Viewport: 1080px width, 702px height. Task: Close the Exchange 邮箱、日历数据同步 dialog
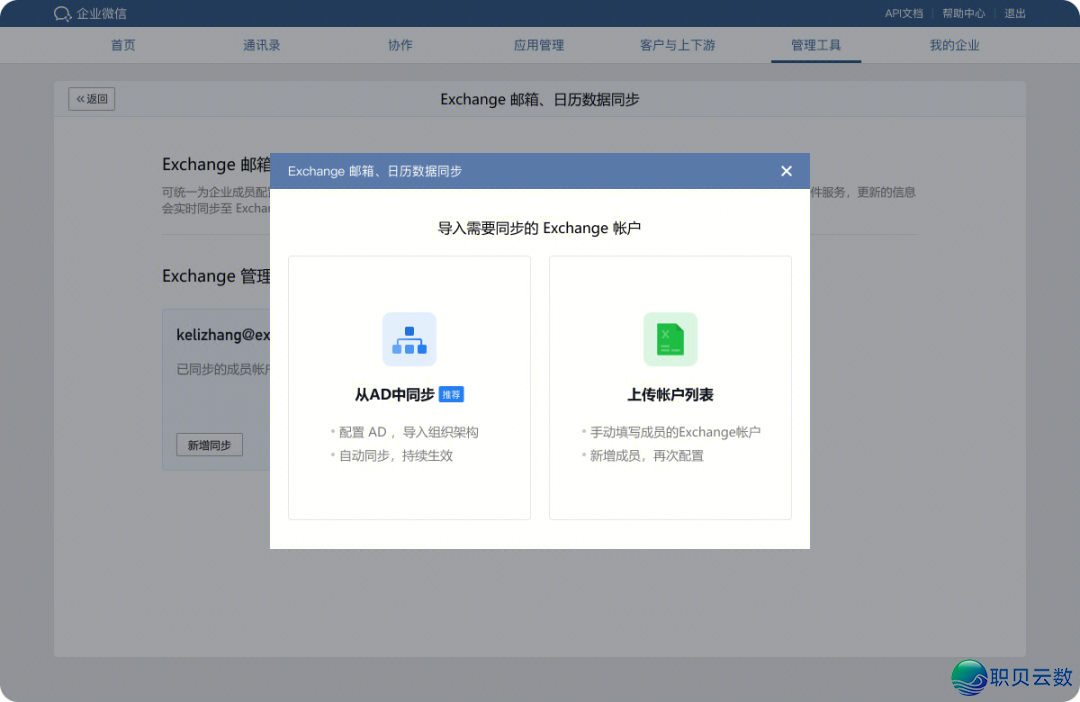point(786,171)
